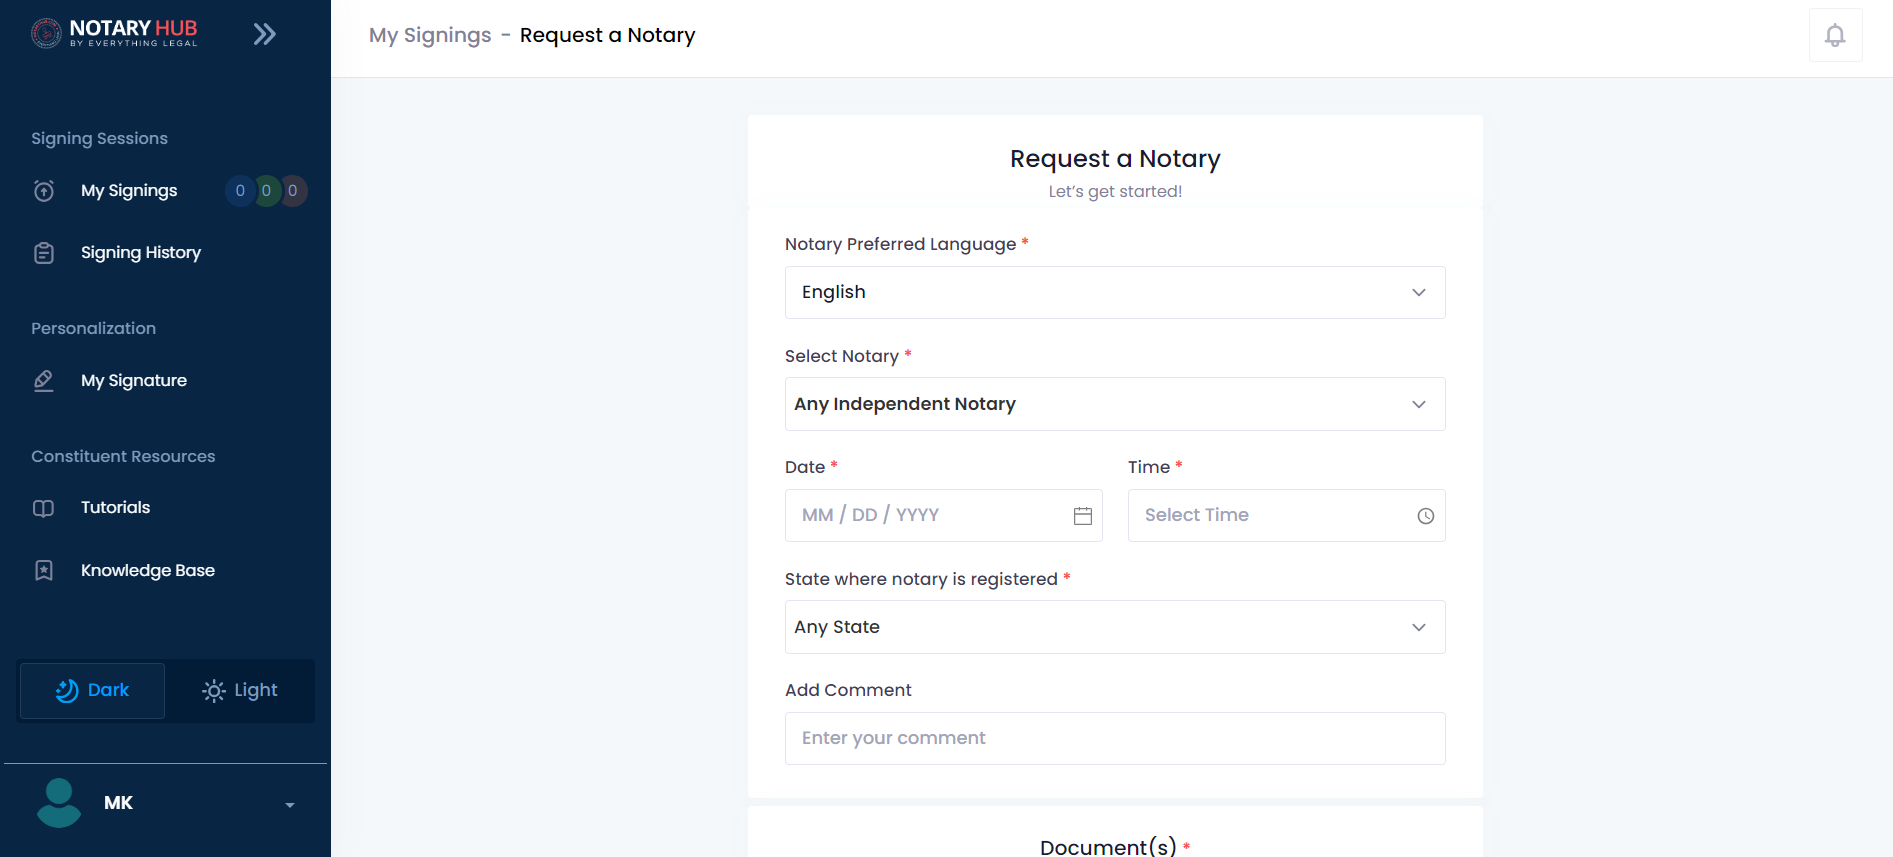Open Signing History in sidebar
This screenshot has width=1893, height=857.
coord(140,253)
